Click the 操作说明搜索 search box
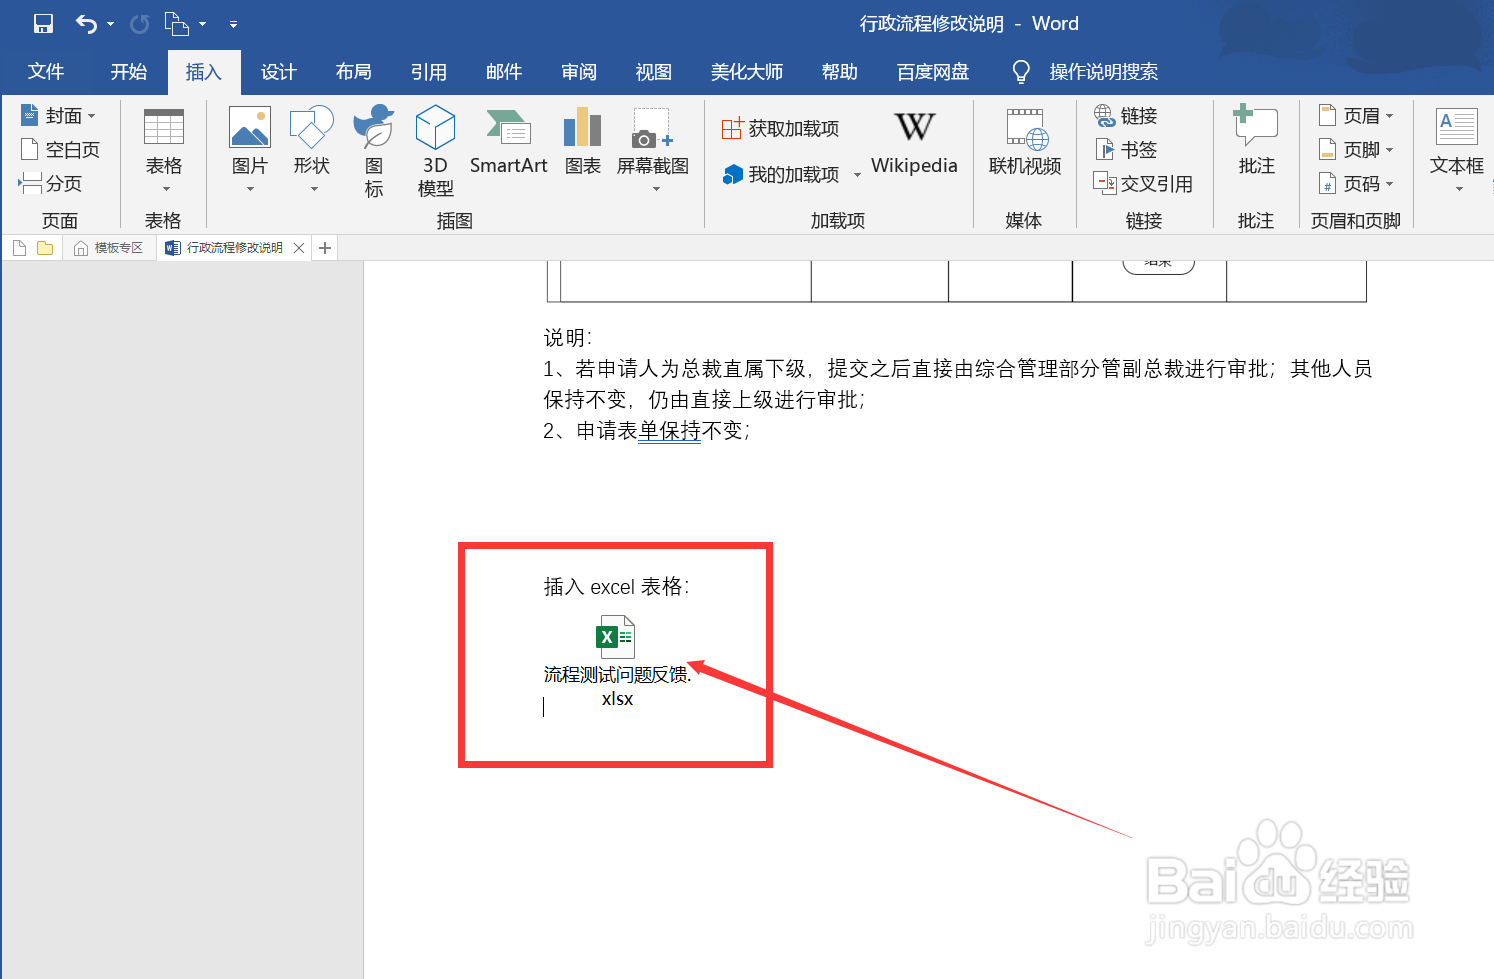Image resolution: width=1494 pixels, height=979 pixels. 1086,72
